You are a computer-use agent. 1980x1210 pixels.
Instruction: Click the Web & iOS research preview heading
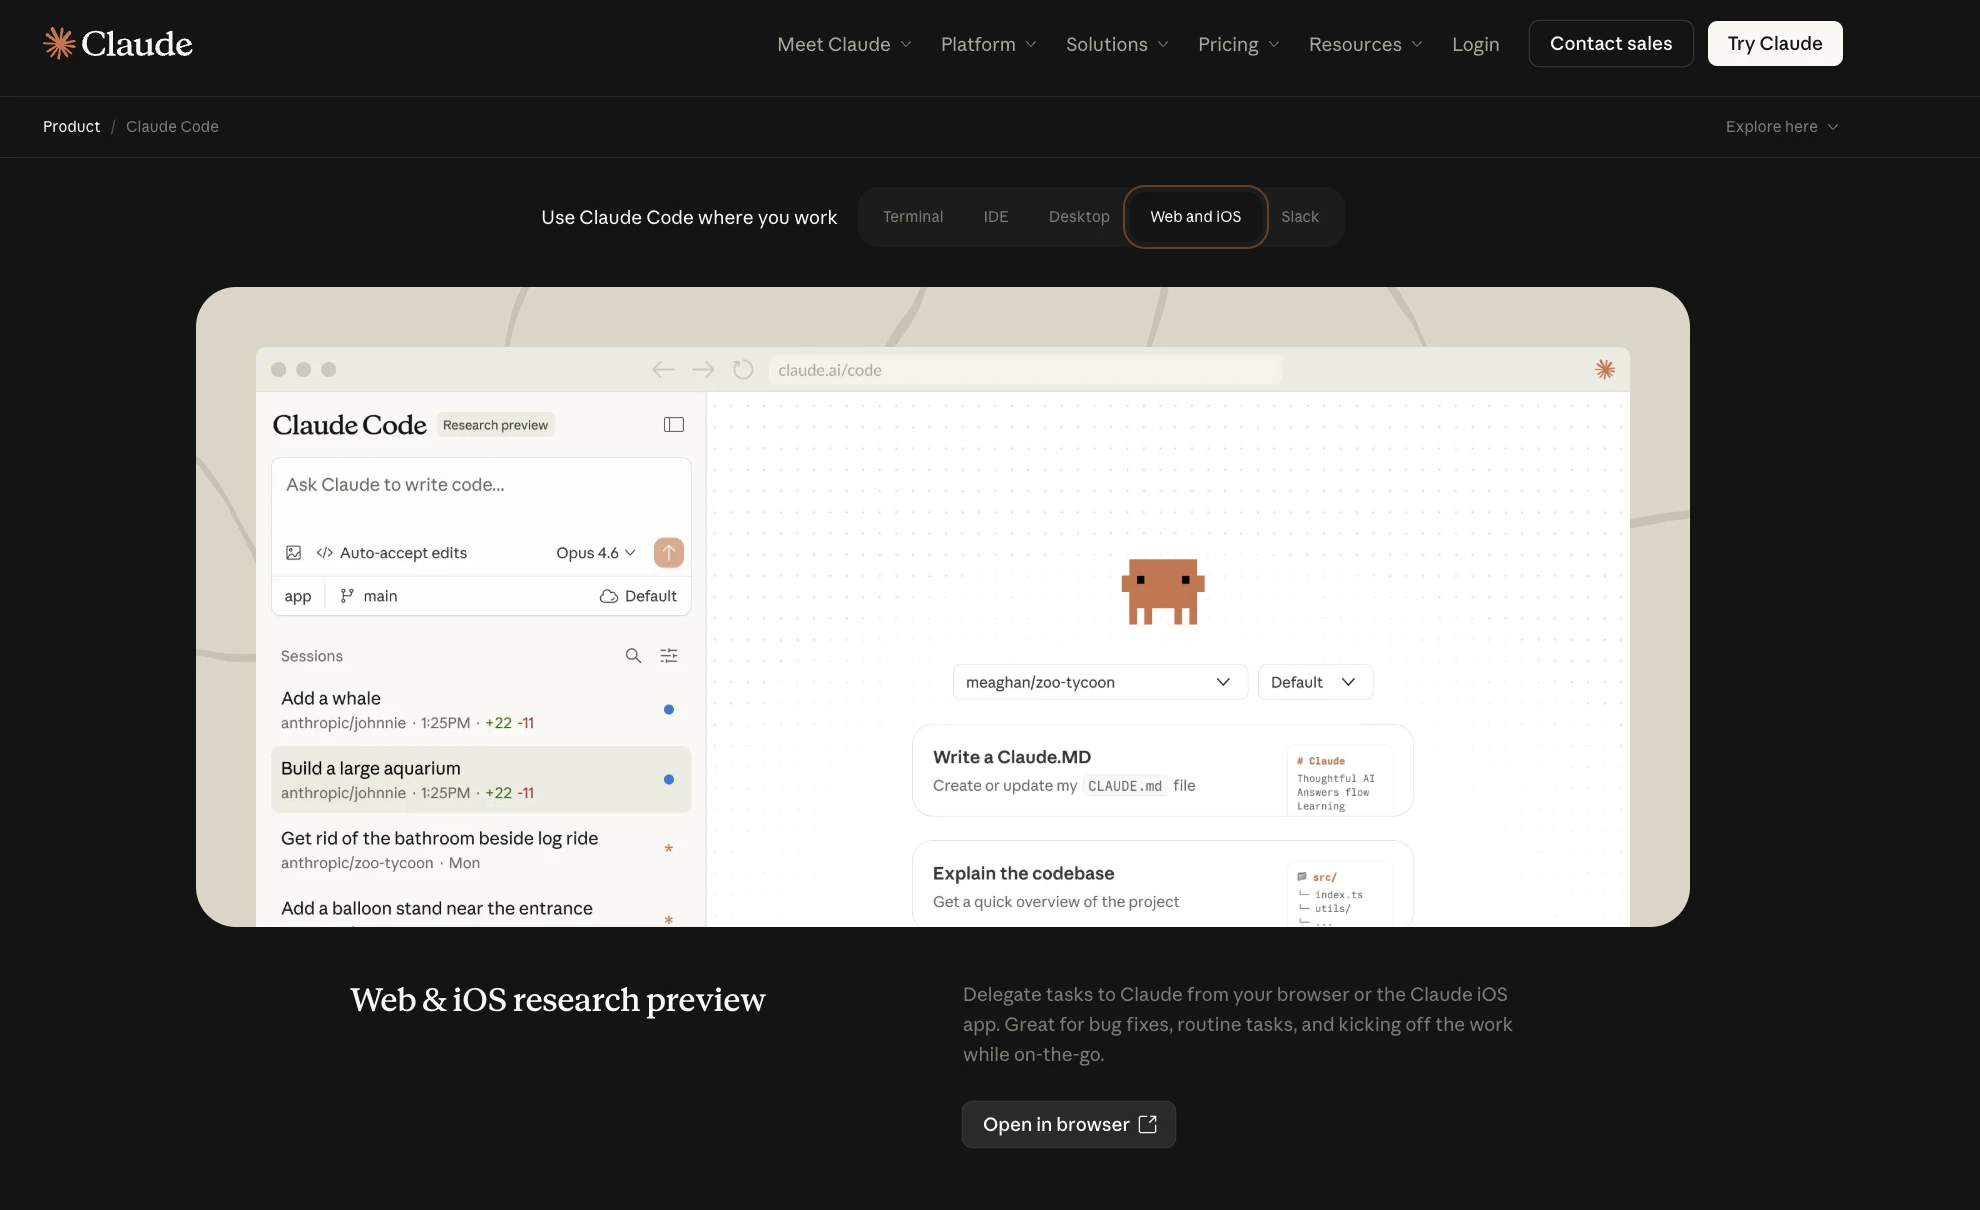(558, 1000)
